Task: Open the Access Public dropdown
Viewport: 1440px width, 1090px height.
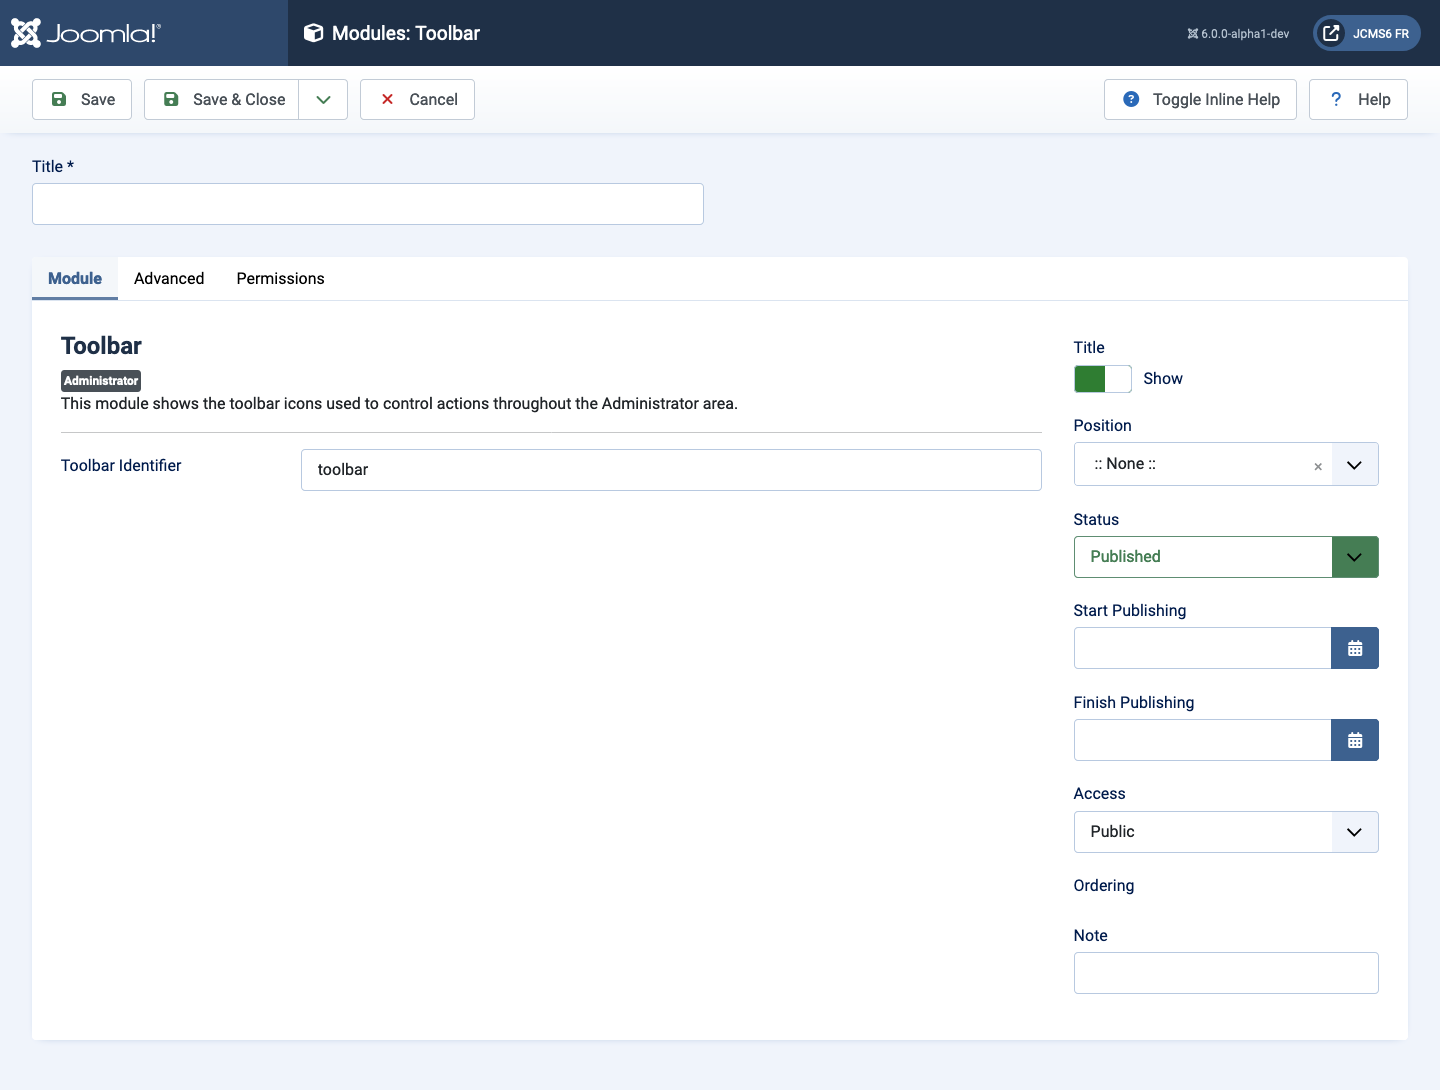Action: 1226,832
